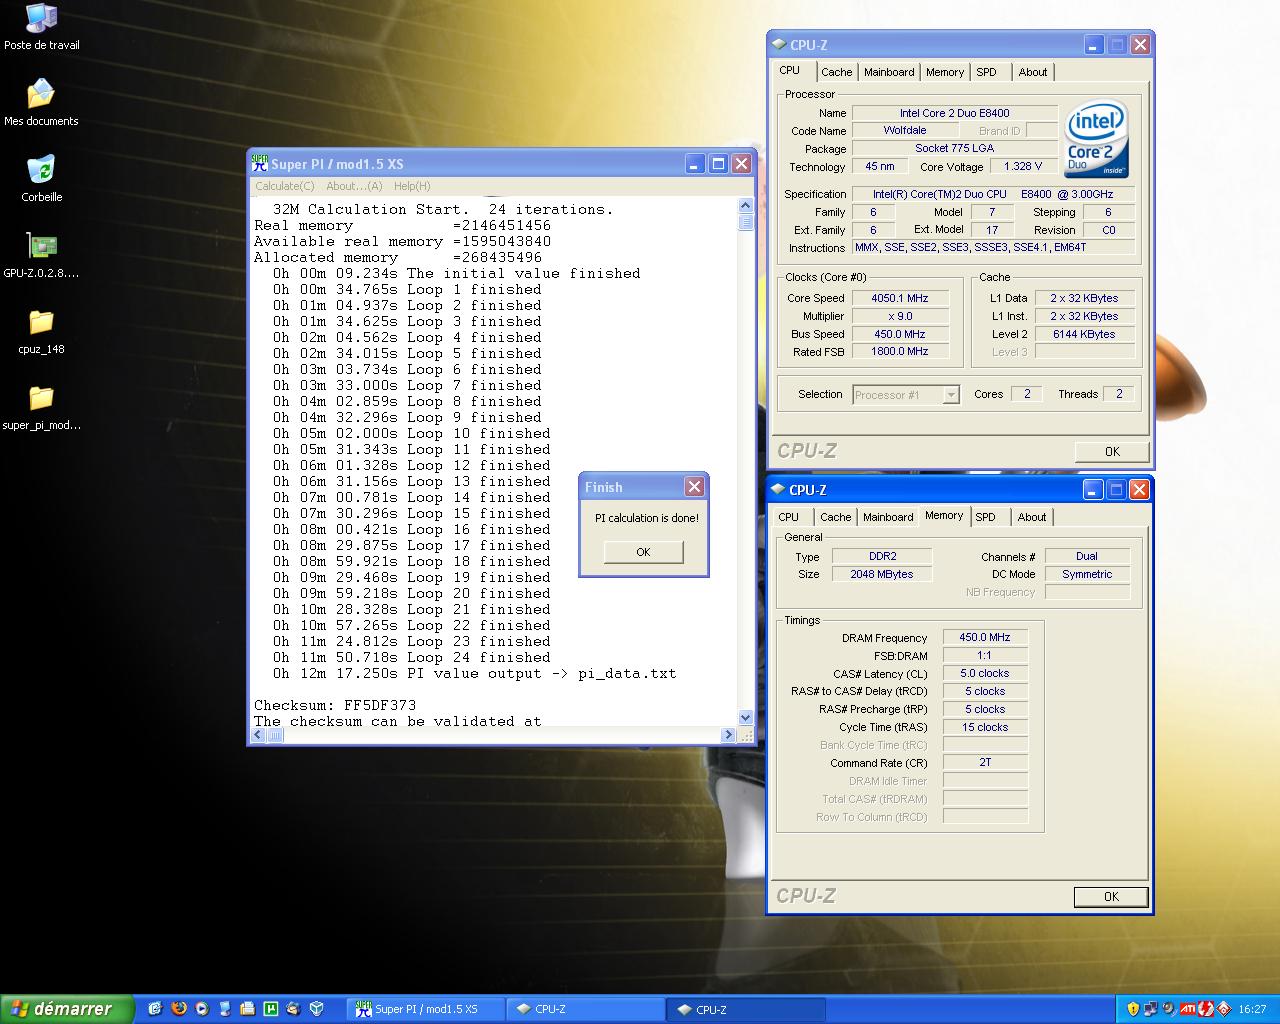This screenshot has height=1024, width=1280.
Task: Click the security shield tray icon
Action: pos(1133,1009)
